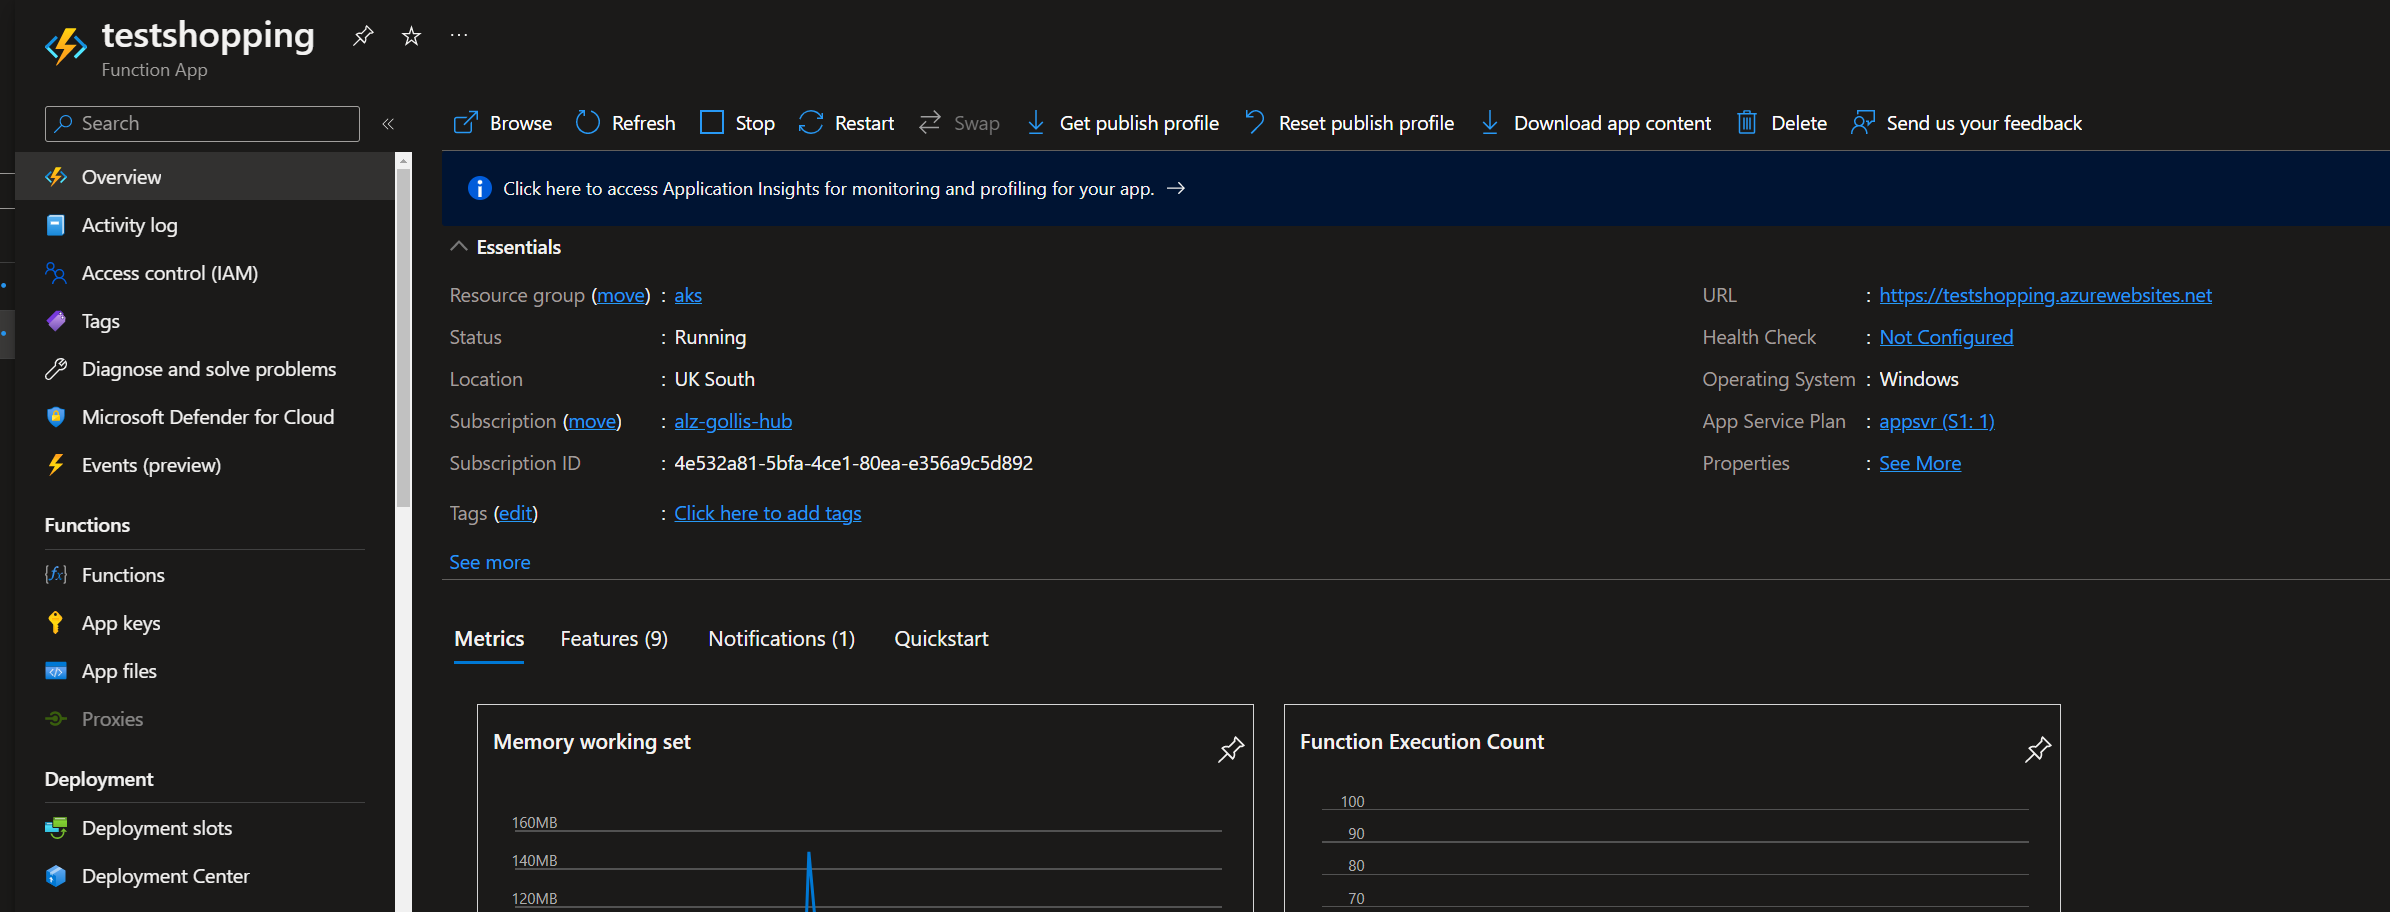Pin the Function Execution Count chart
This screenshot has height=912, width=2390.
[x=2038, y=749]
